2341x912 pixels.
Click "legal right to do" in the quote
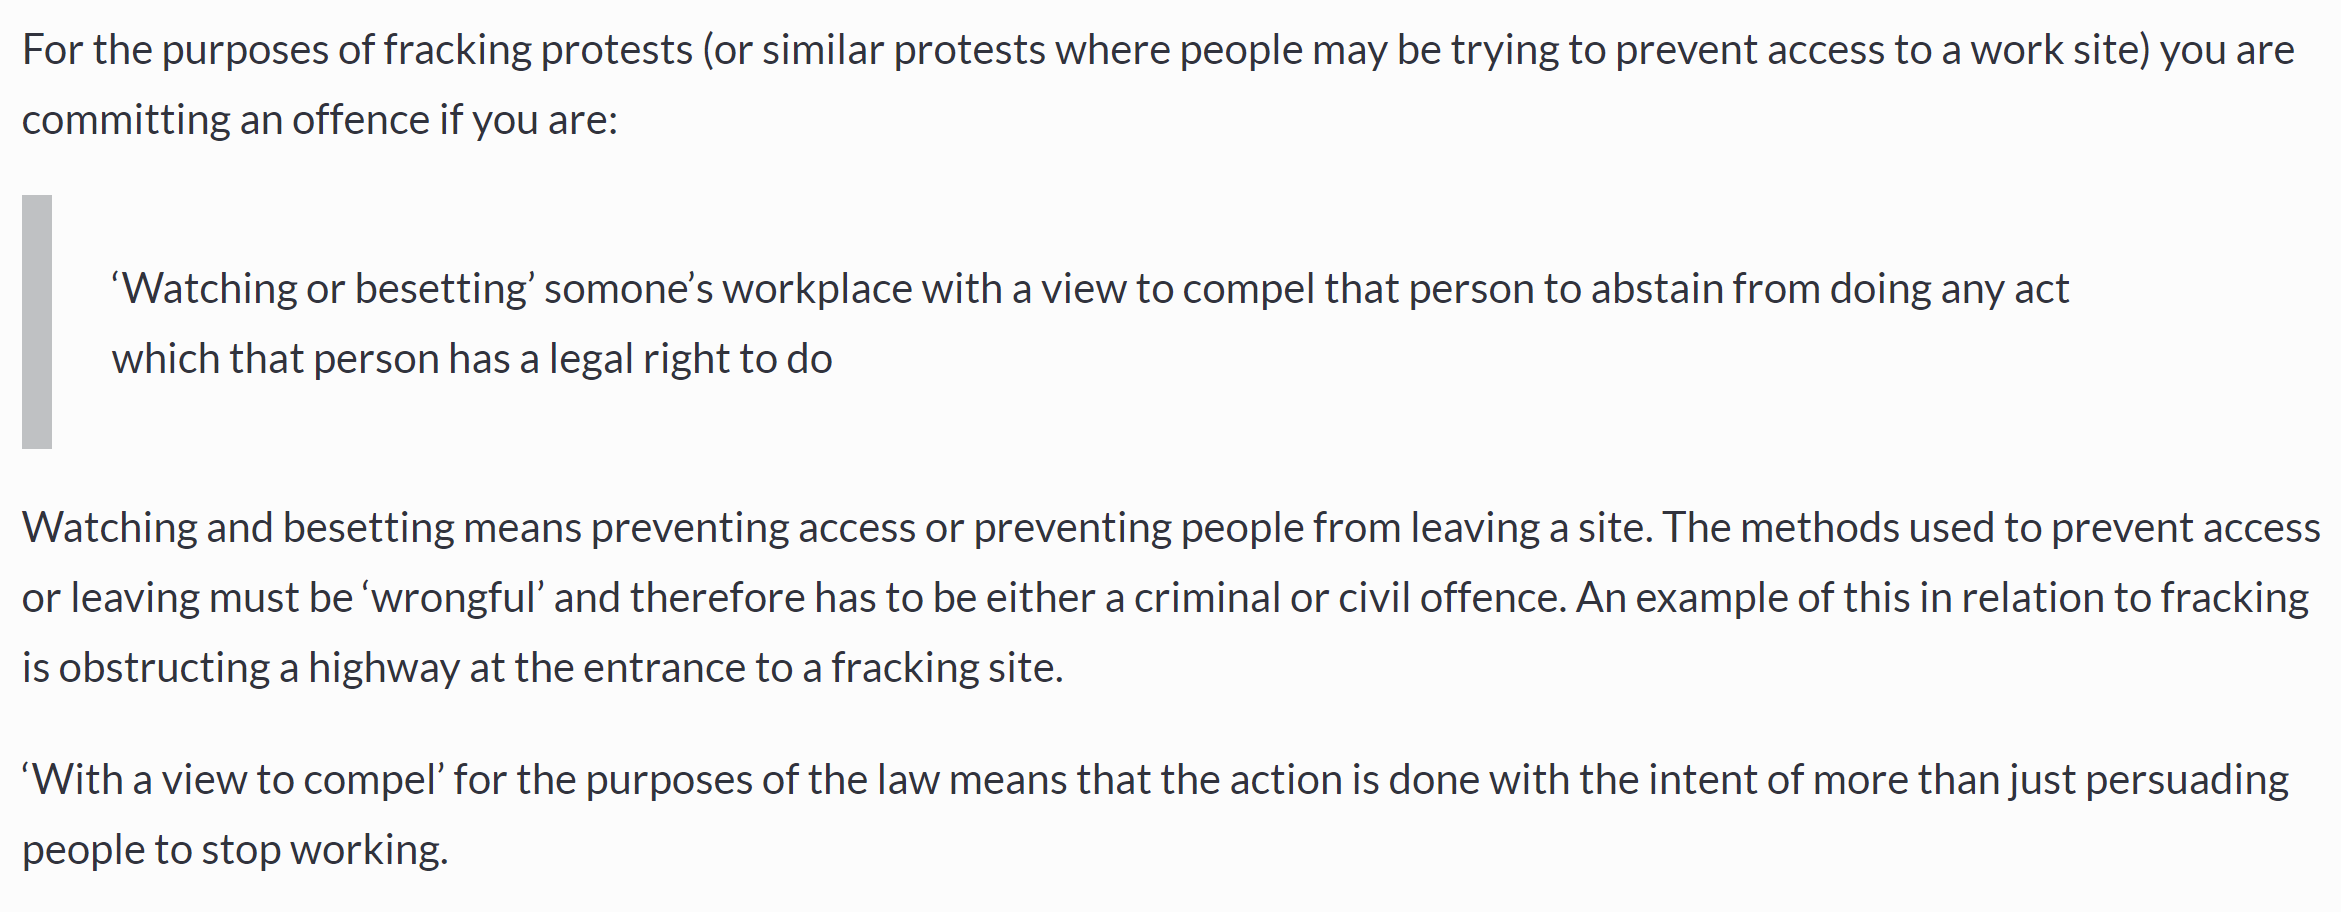(690, 359)
